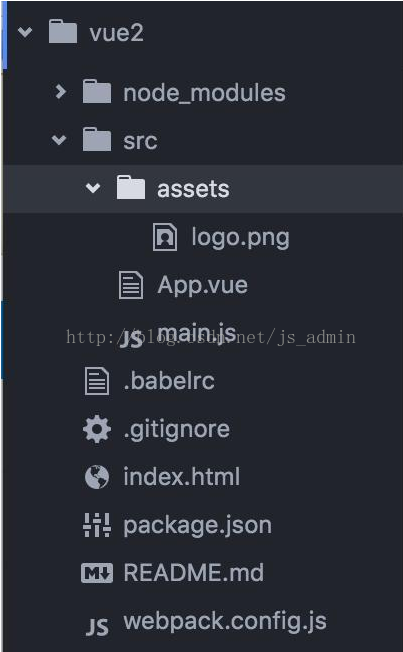Click the vue2 root folder icon
The height and width of the screenshot is (652, 403).
(x=63, y=32)
